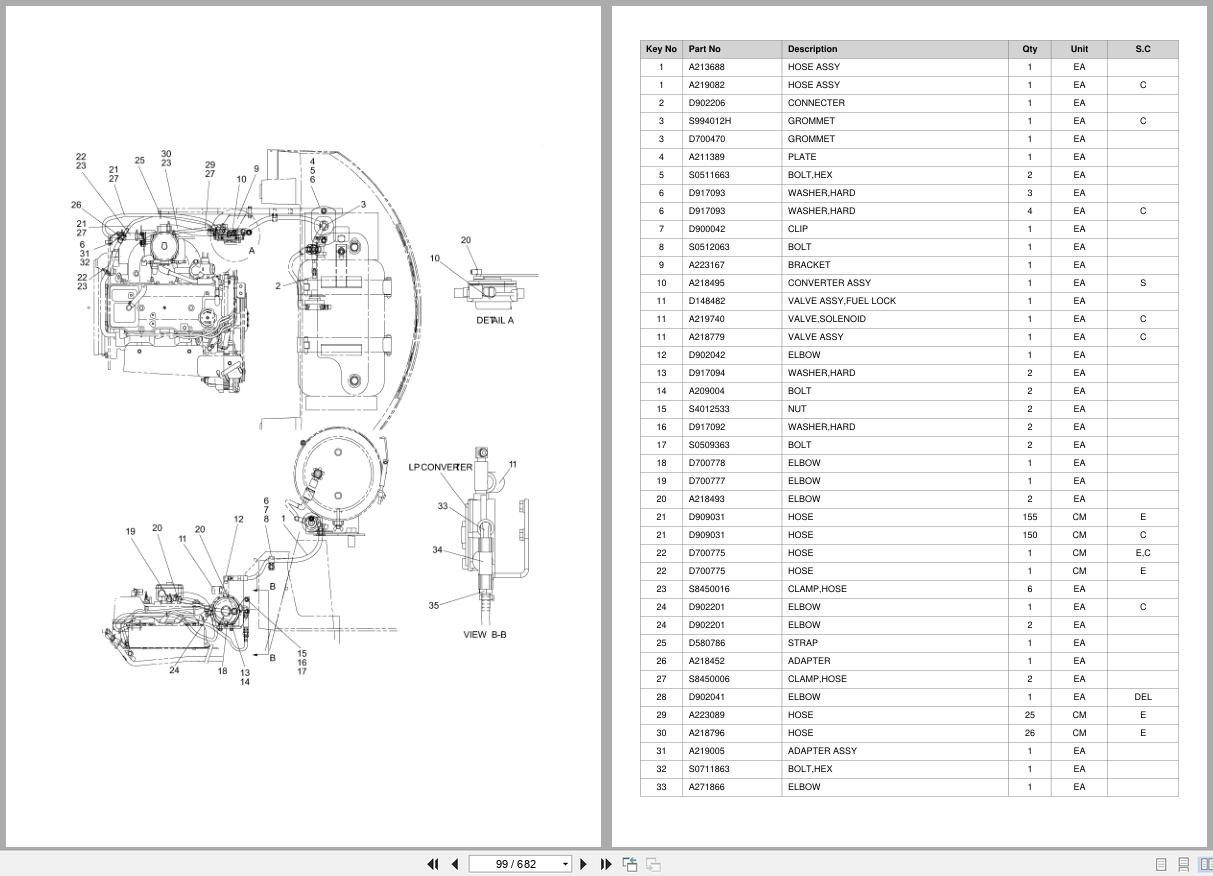This screenshot has width=1213, height=876.
Task: Switch to continuous scrolling view mode
Action: (x=1183, y=864)
